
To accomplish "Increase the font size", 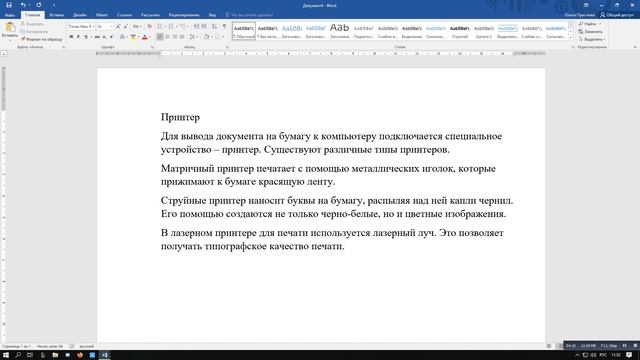I will (118, 27).
